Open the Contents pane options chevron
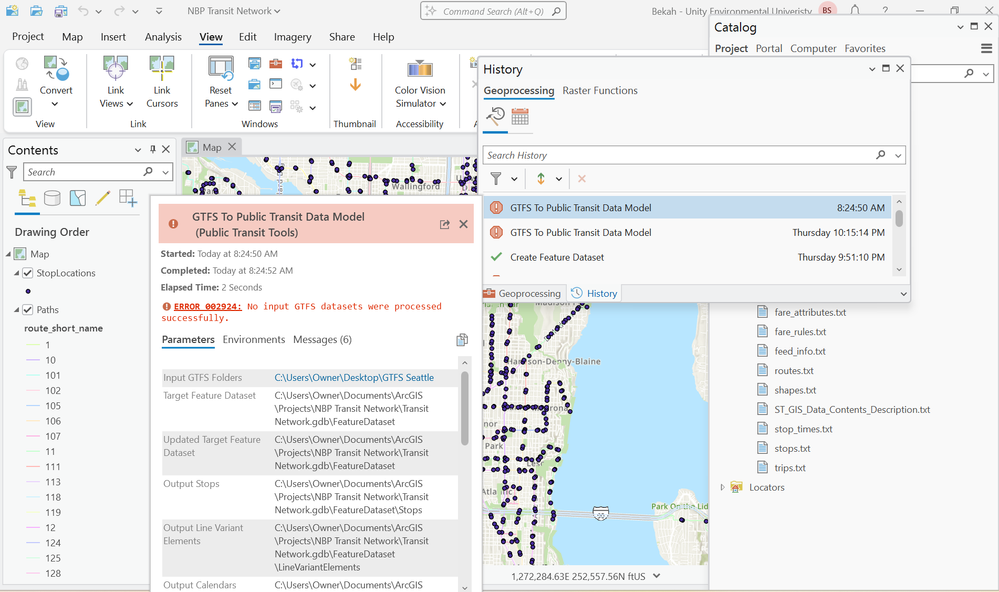Image resolution: width=999 pixels, height=592 pixels. [138, 150]
